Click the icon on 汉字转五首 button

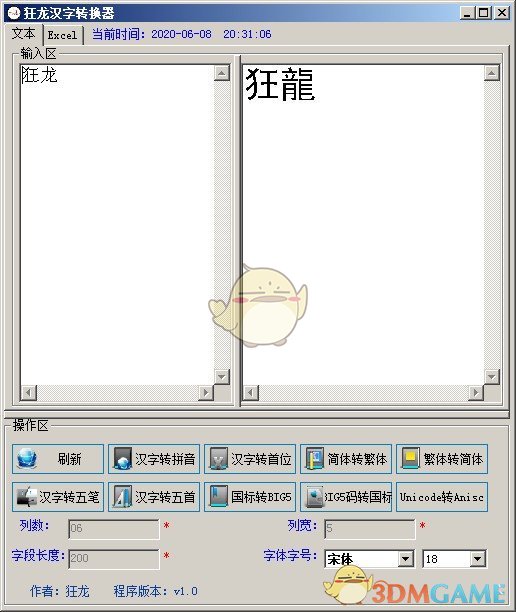(122, 497)
